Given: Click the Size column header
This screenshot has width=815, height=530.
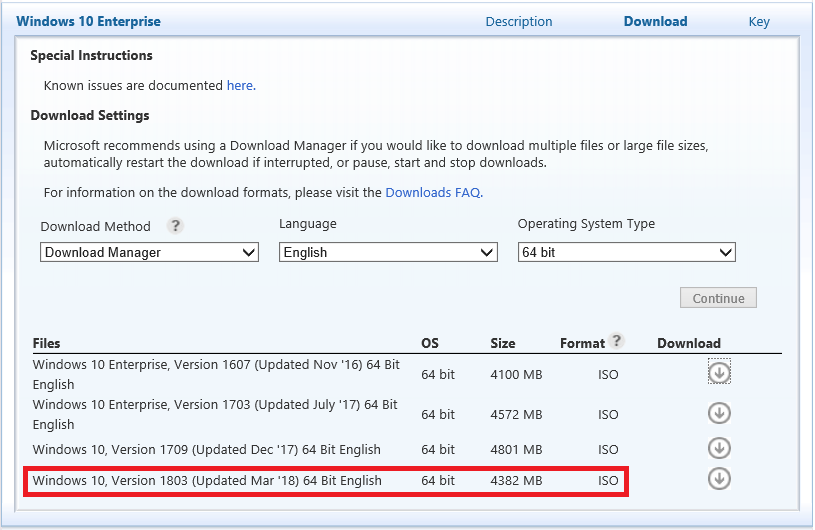Looking at the screenshot, I should point(503,343).
